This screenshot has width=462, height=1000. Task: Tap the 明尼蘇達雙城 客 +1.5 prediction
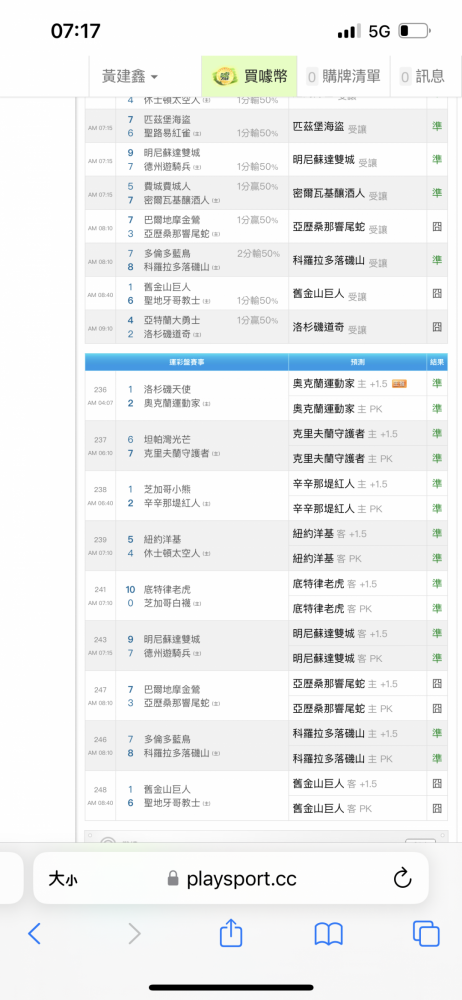pos(339,633)
